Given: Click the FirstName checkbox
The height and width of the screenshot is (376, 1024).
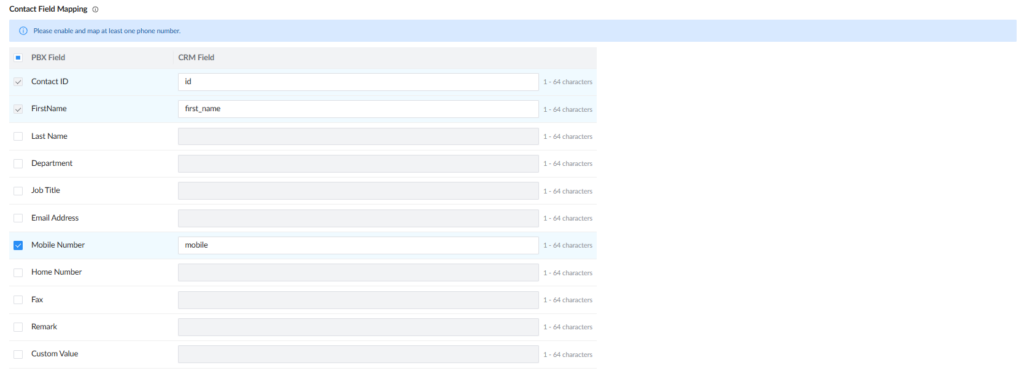Looking at the screenshot, I should point(18,109).
